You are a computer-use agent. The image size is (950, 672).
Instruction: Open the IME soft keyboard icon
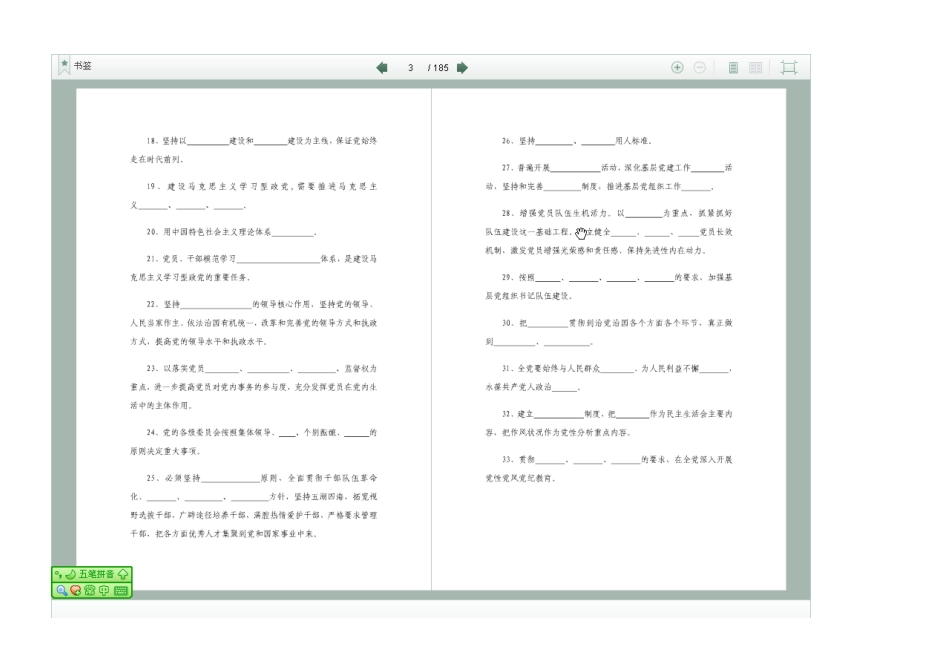click(x=121, y=590)
